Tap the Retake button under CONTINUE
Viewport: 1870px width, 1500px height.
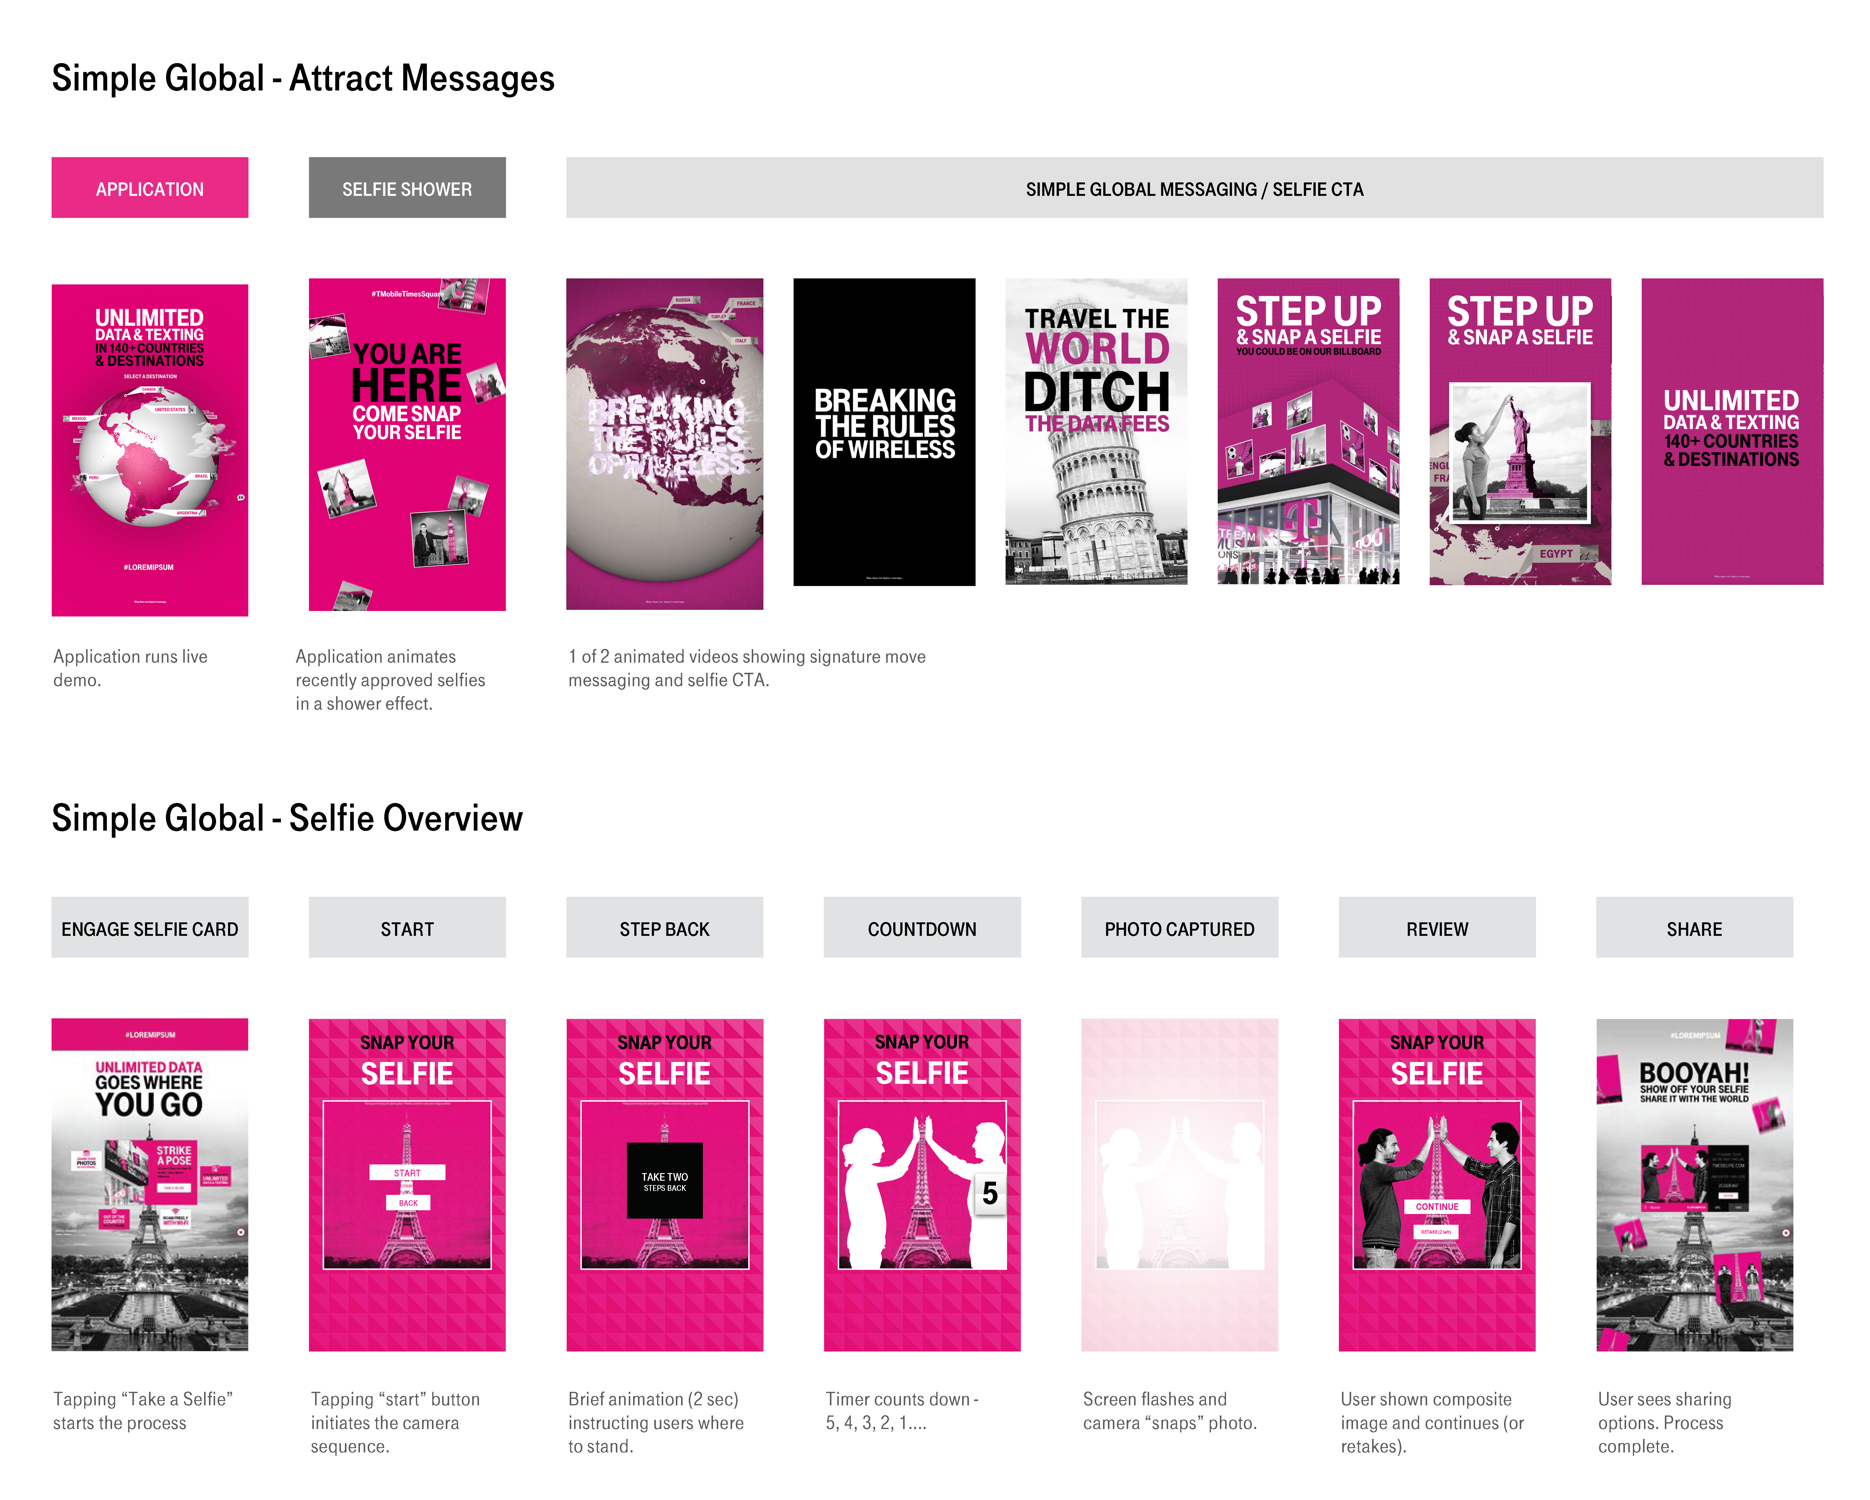1437,1232
